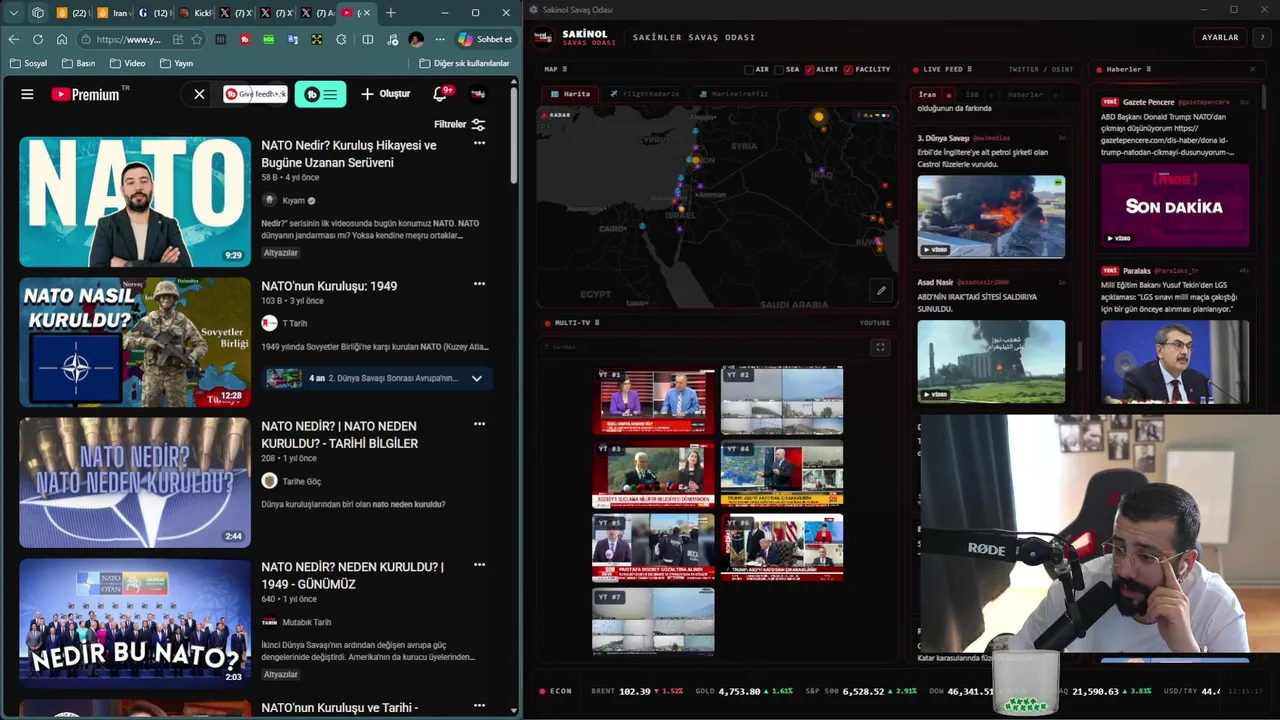Open the YouTube search Filtreler options

[x=459, y=125]
